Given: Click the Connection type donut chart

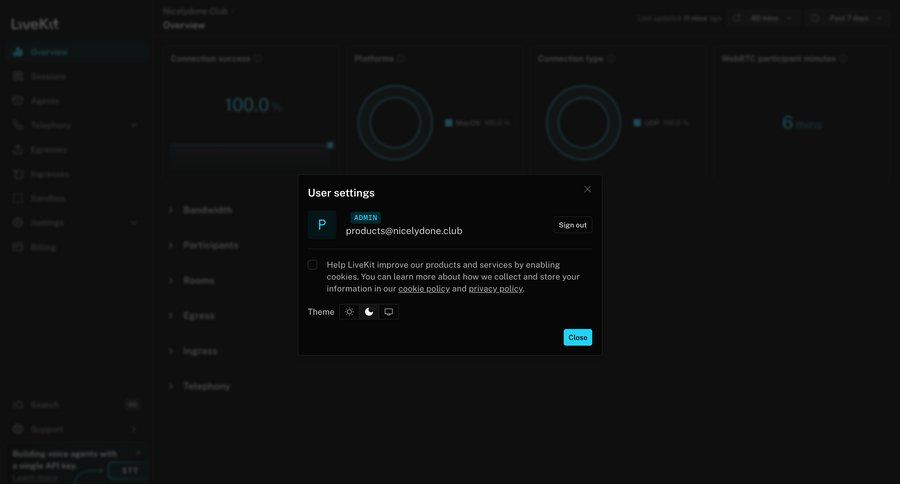Looking at the screenshot, I should pos(583,123).
